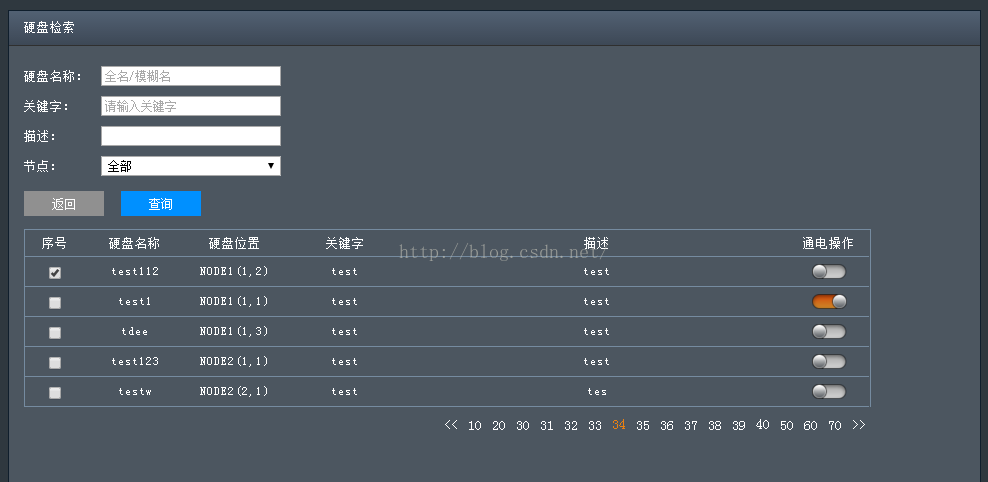This screenshot has width=988, height=482.
Task: Go to page 20
Action: (498, 426)
